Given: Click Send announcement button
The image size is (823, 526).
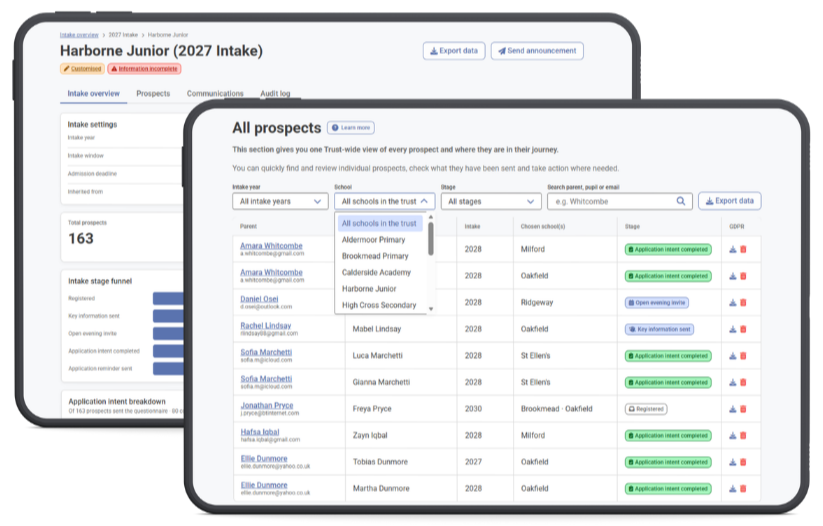Looking at the screenshot, I should click(537, 51).
